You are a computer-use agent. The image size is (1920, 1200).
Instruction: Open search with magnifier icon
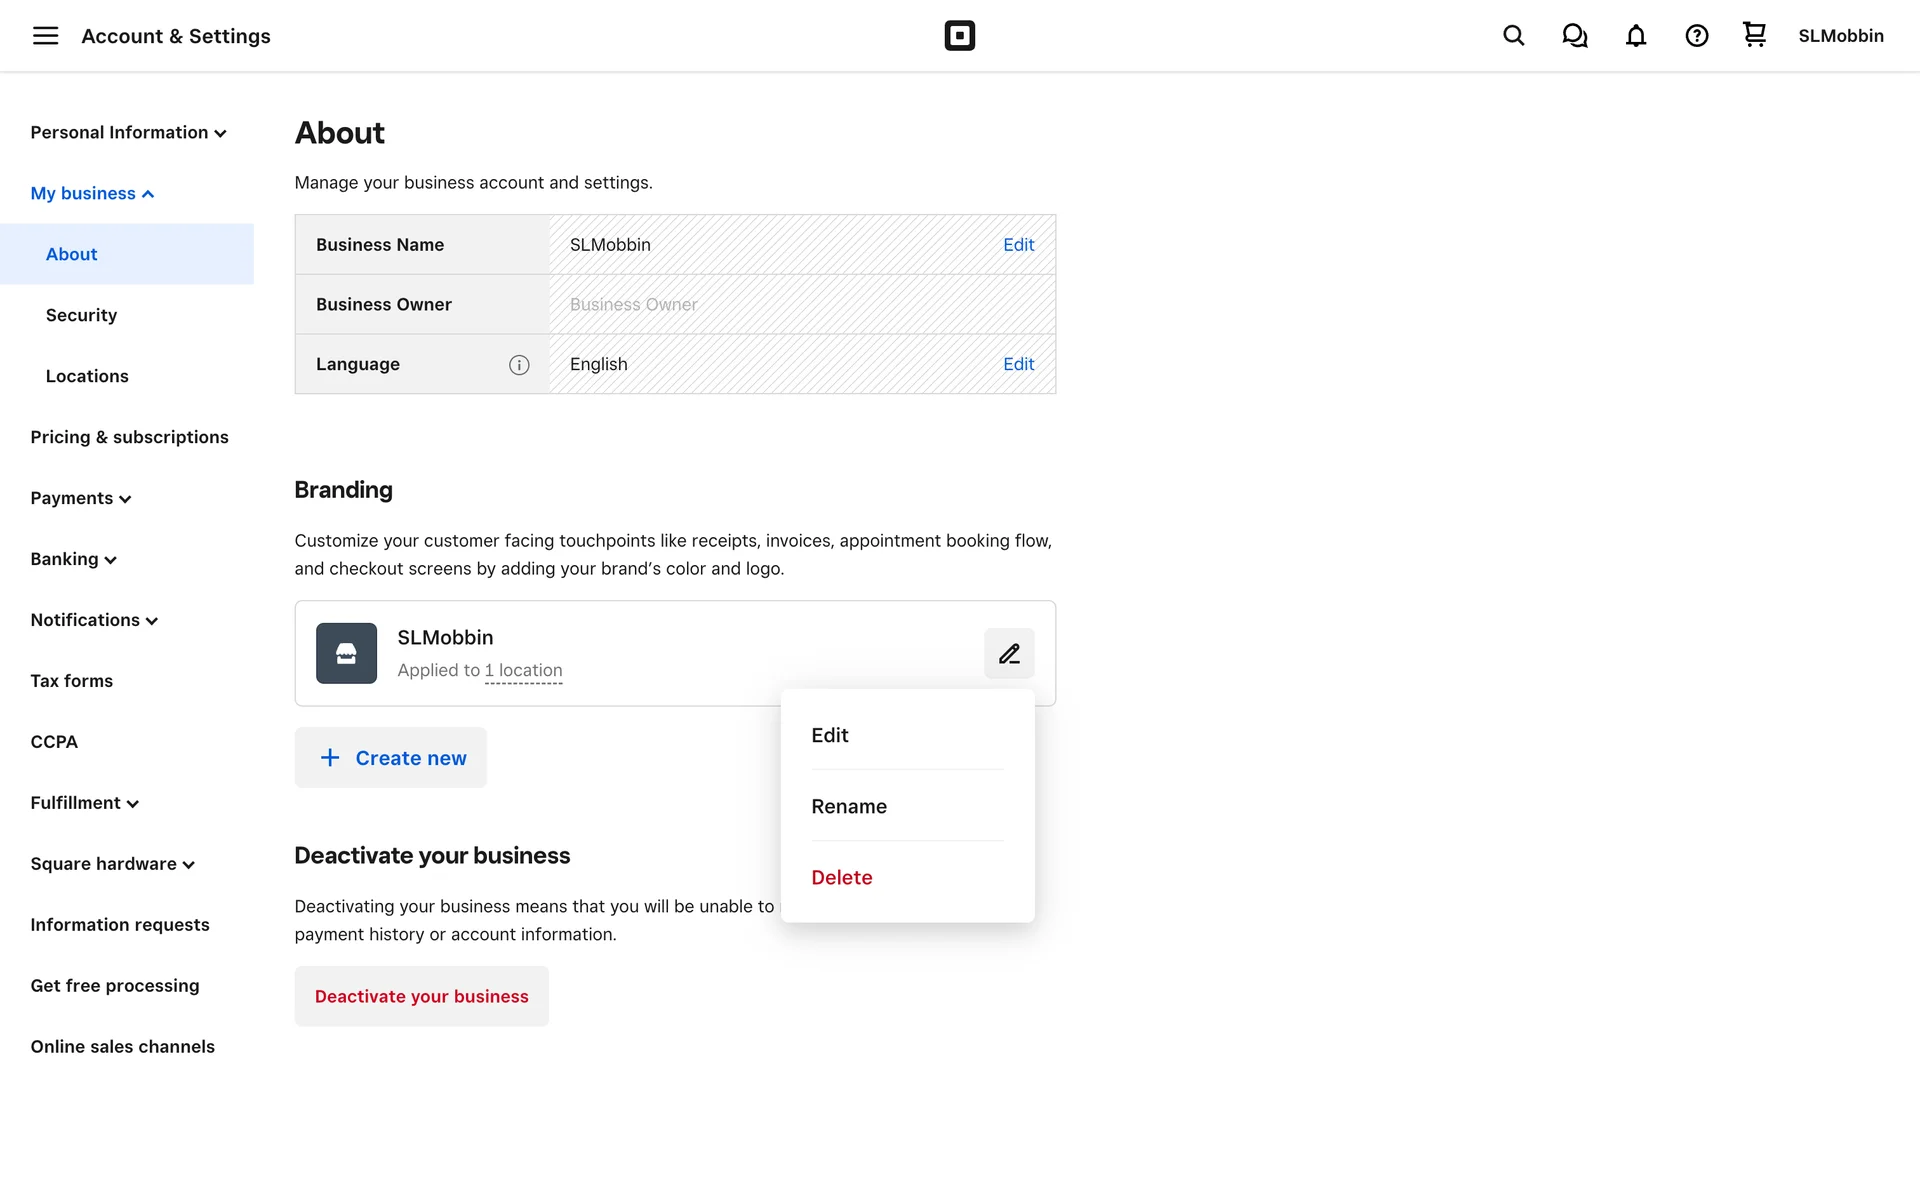[x=1513, y=36]
